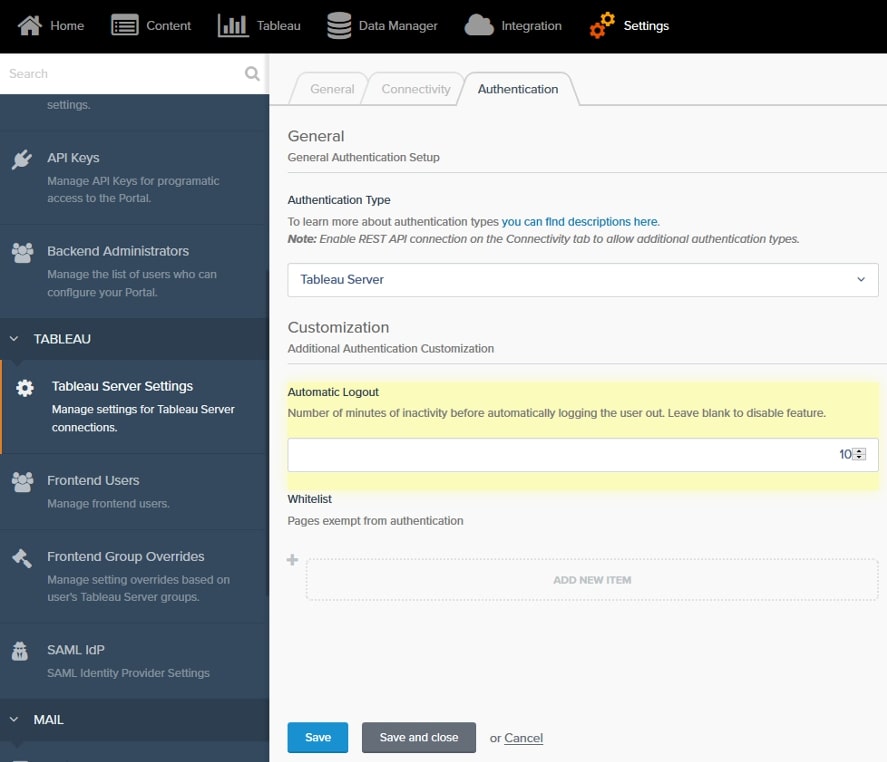Image resolution: width=887 pixels, height=762 pixels.
Task: Click the blue Save button
Action: [x=317, y=737]
